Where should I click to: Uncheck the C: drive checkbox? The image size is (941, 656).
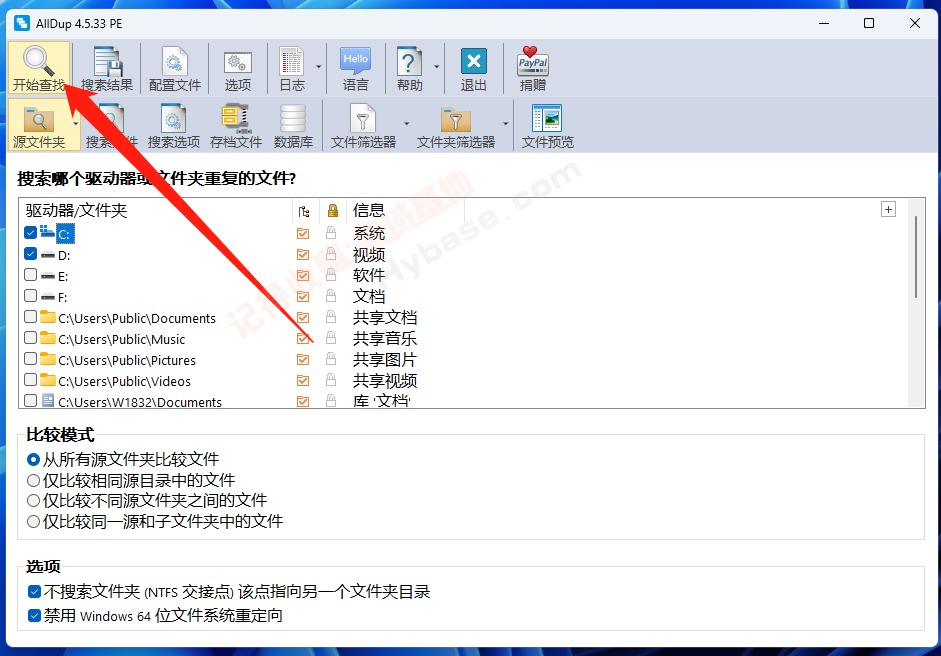tap(31, 232)
